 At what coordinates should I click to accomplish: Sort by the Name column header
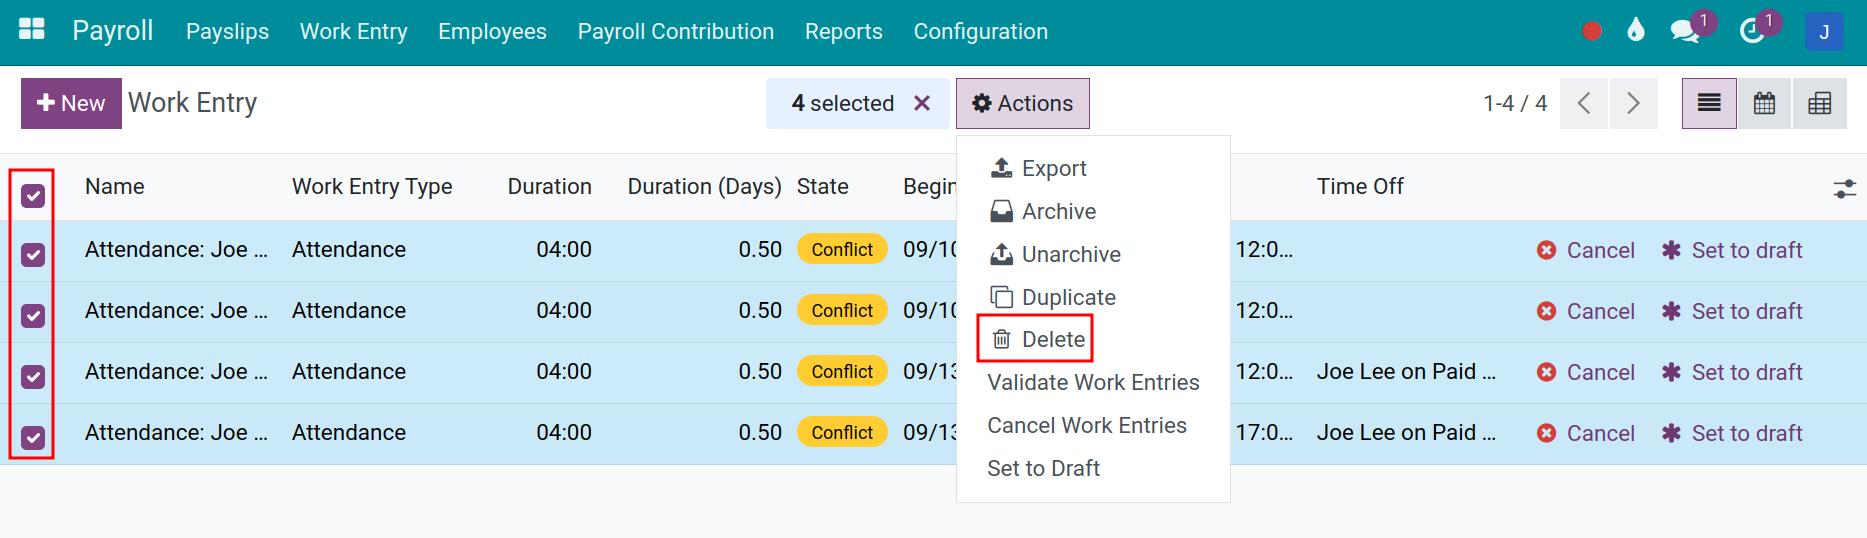point(114,186)
